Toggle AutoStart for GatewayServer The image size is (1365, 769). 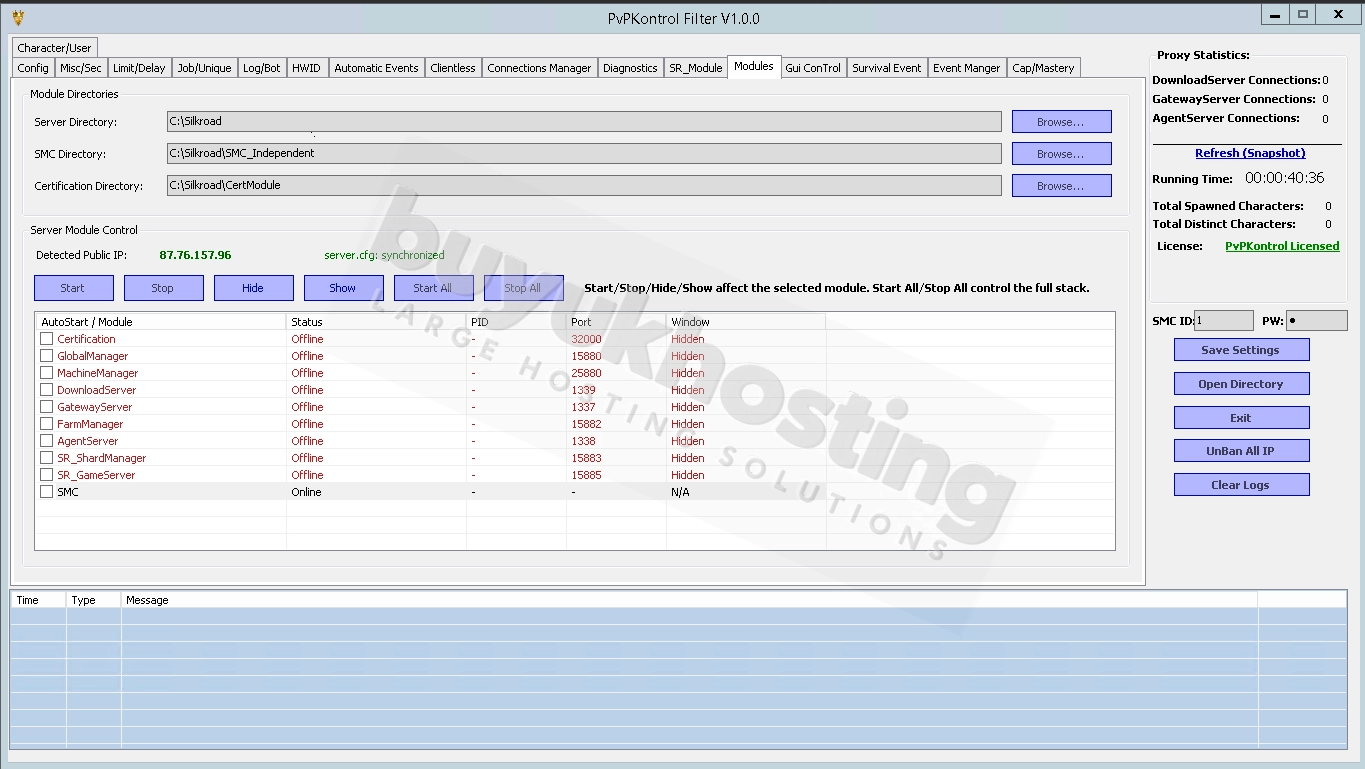point(46,407)
